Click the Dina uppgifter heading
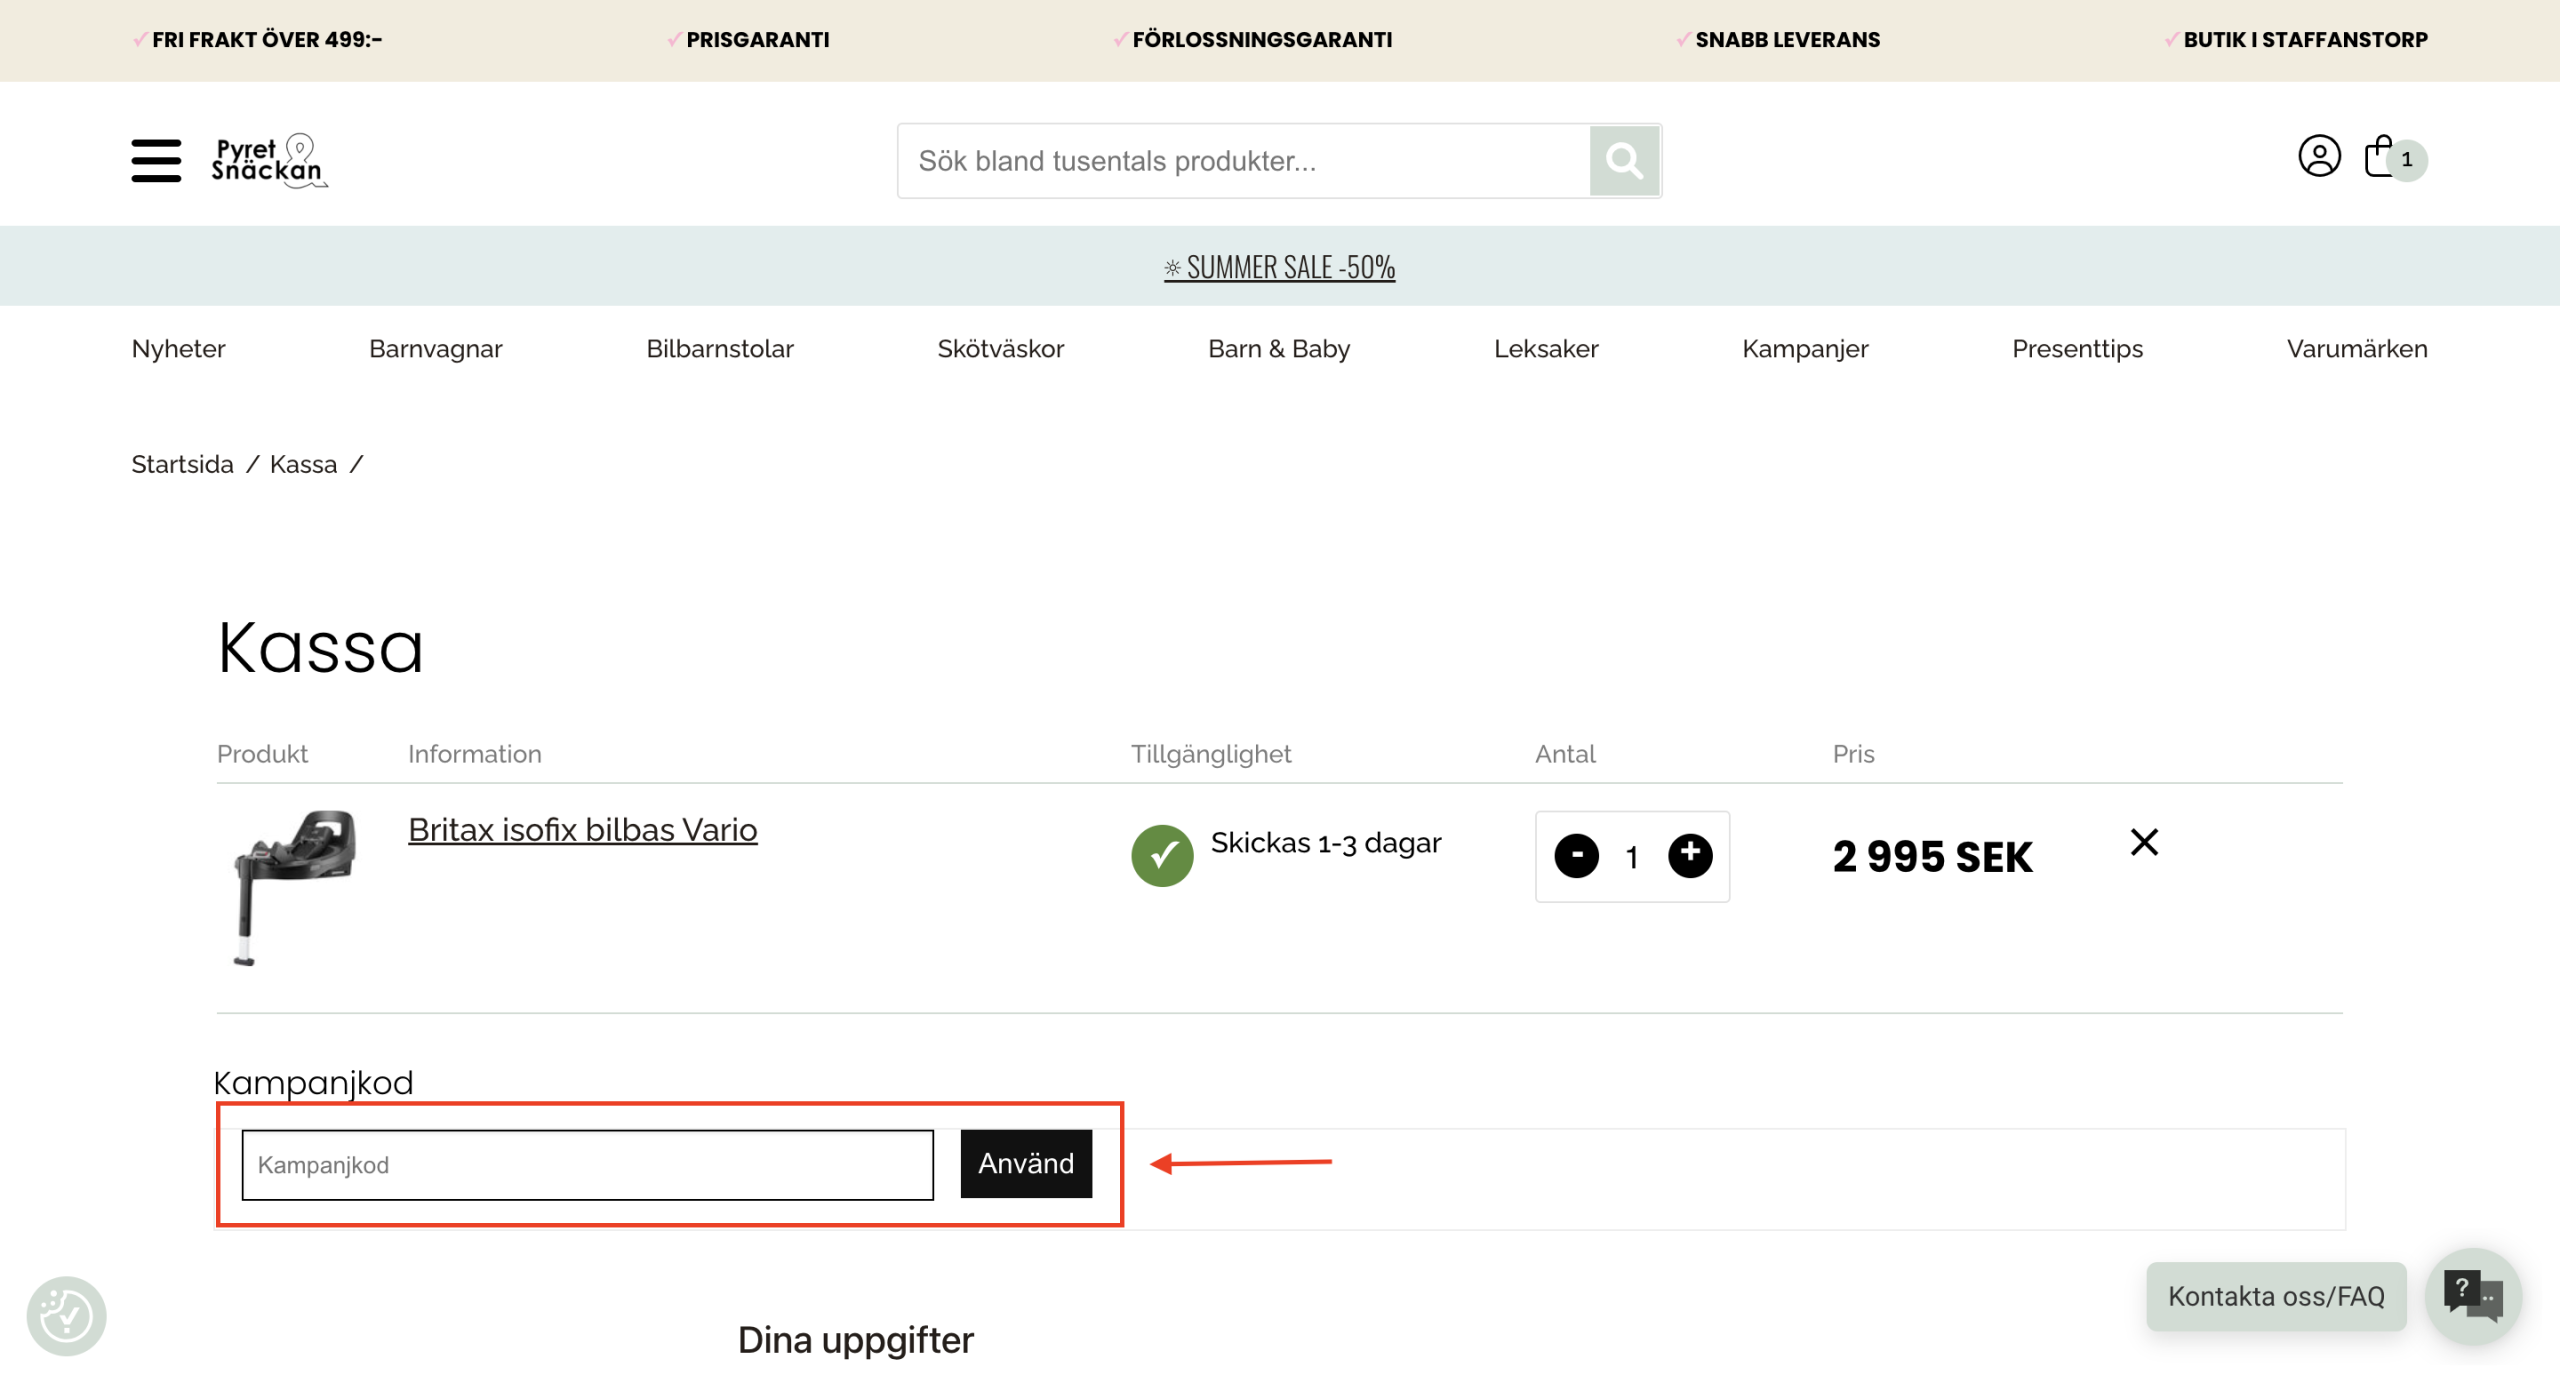The image size is (2560, 1383). (x=856, y=1340)
